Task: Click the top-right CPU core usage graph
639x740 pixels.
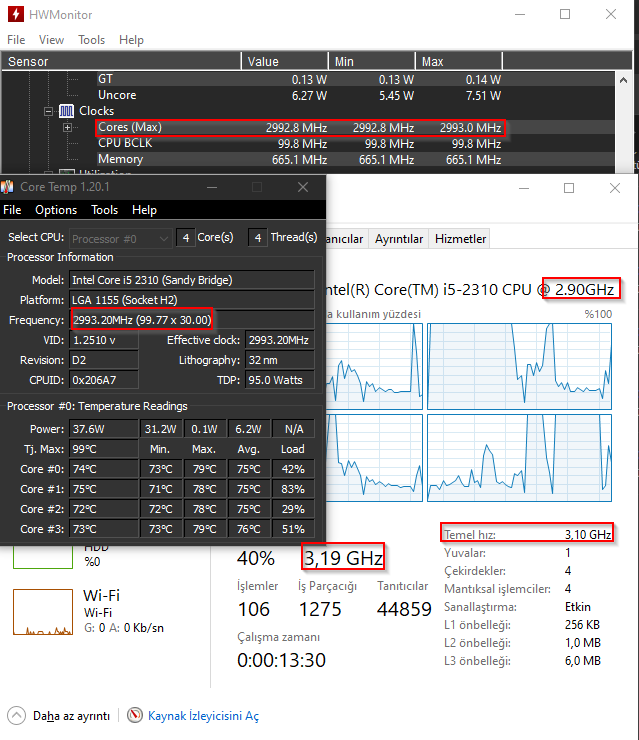Action: [x=520, y=366]
